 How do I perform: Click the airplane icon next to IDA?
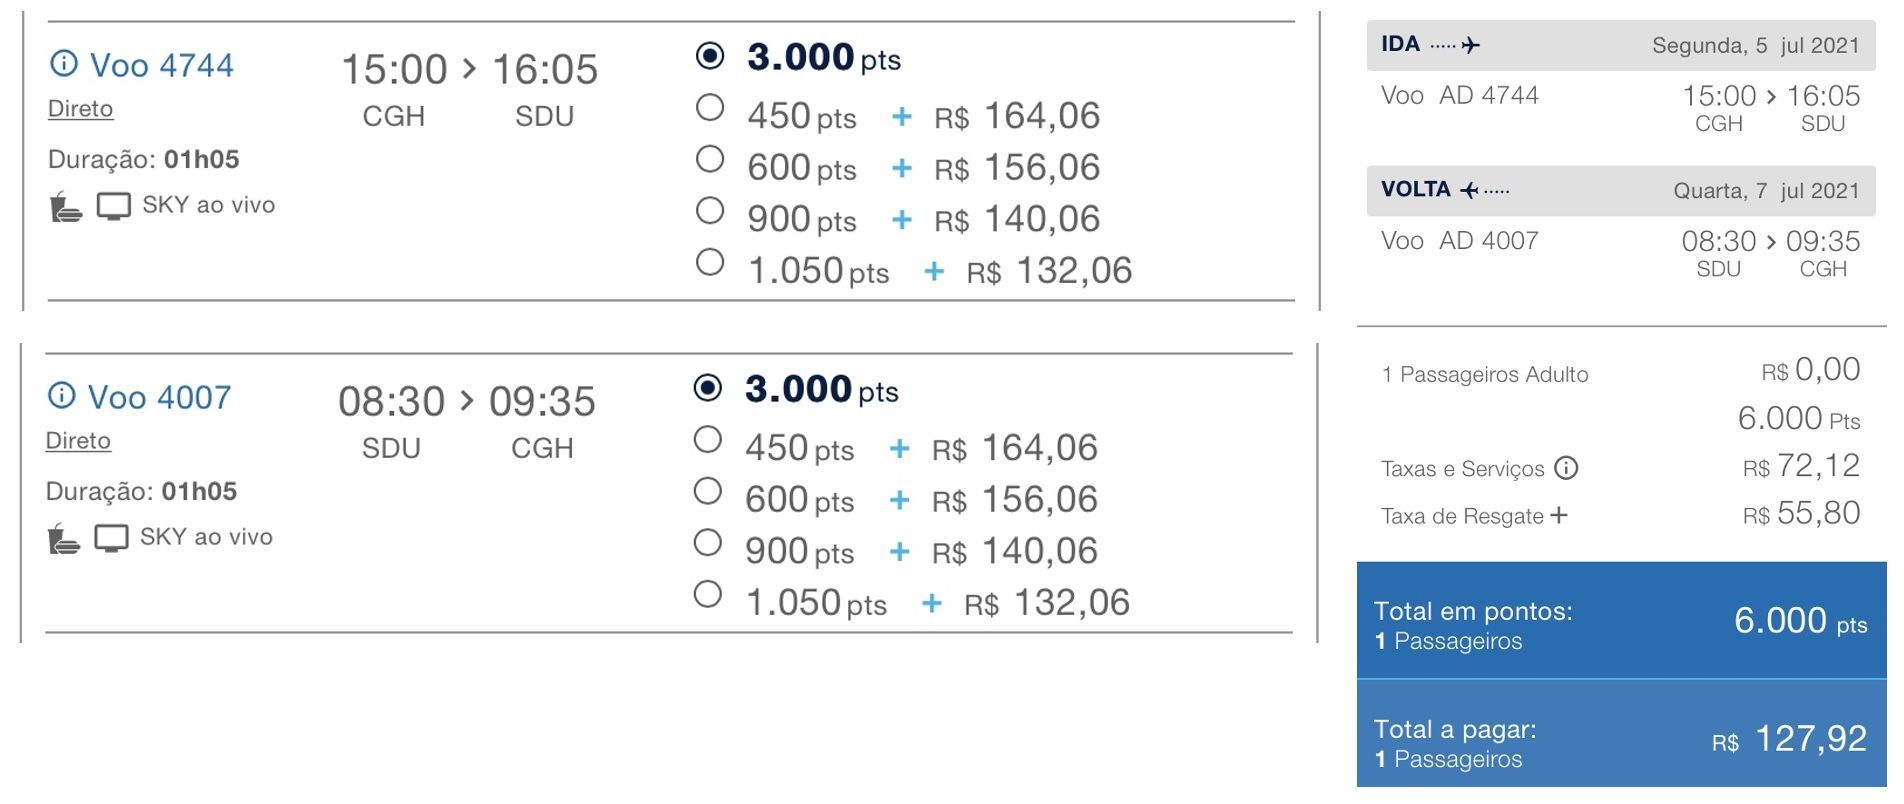tap(1470, 45)
